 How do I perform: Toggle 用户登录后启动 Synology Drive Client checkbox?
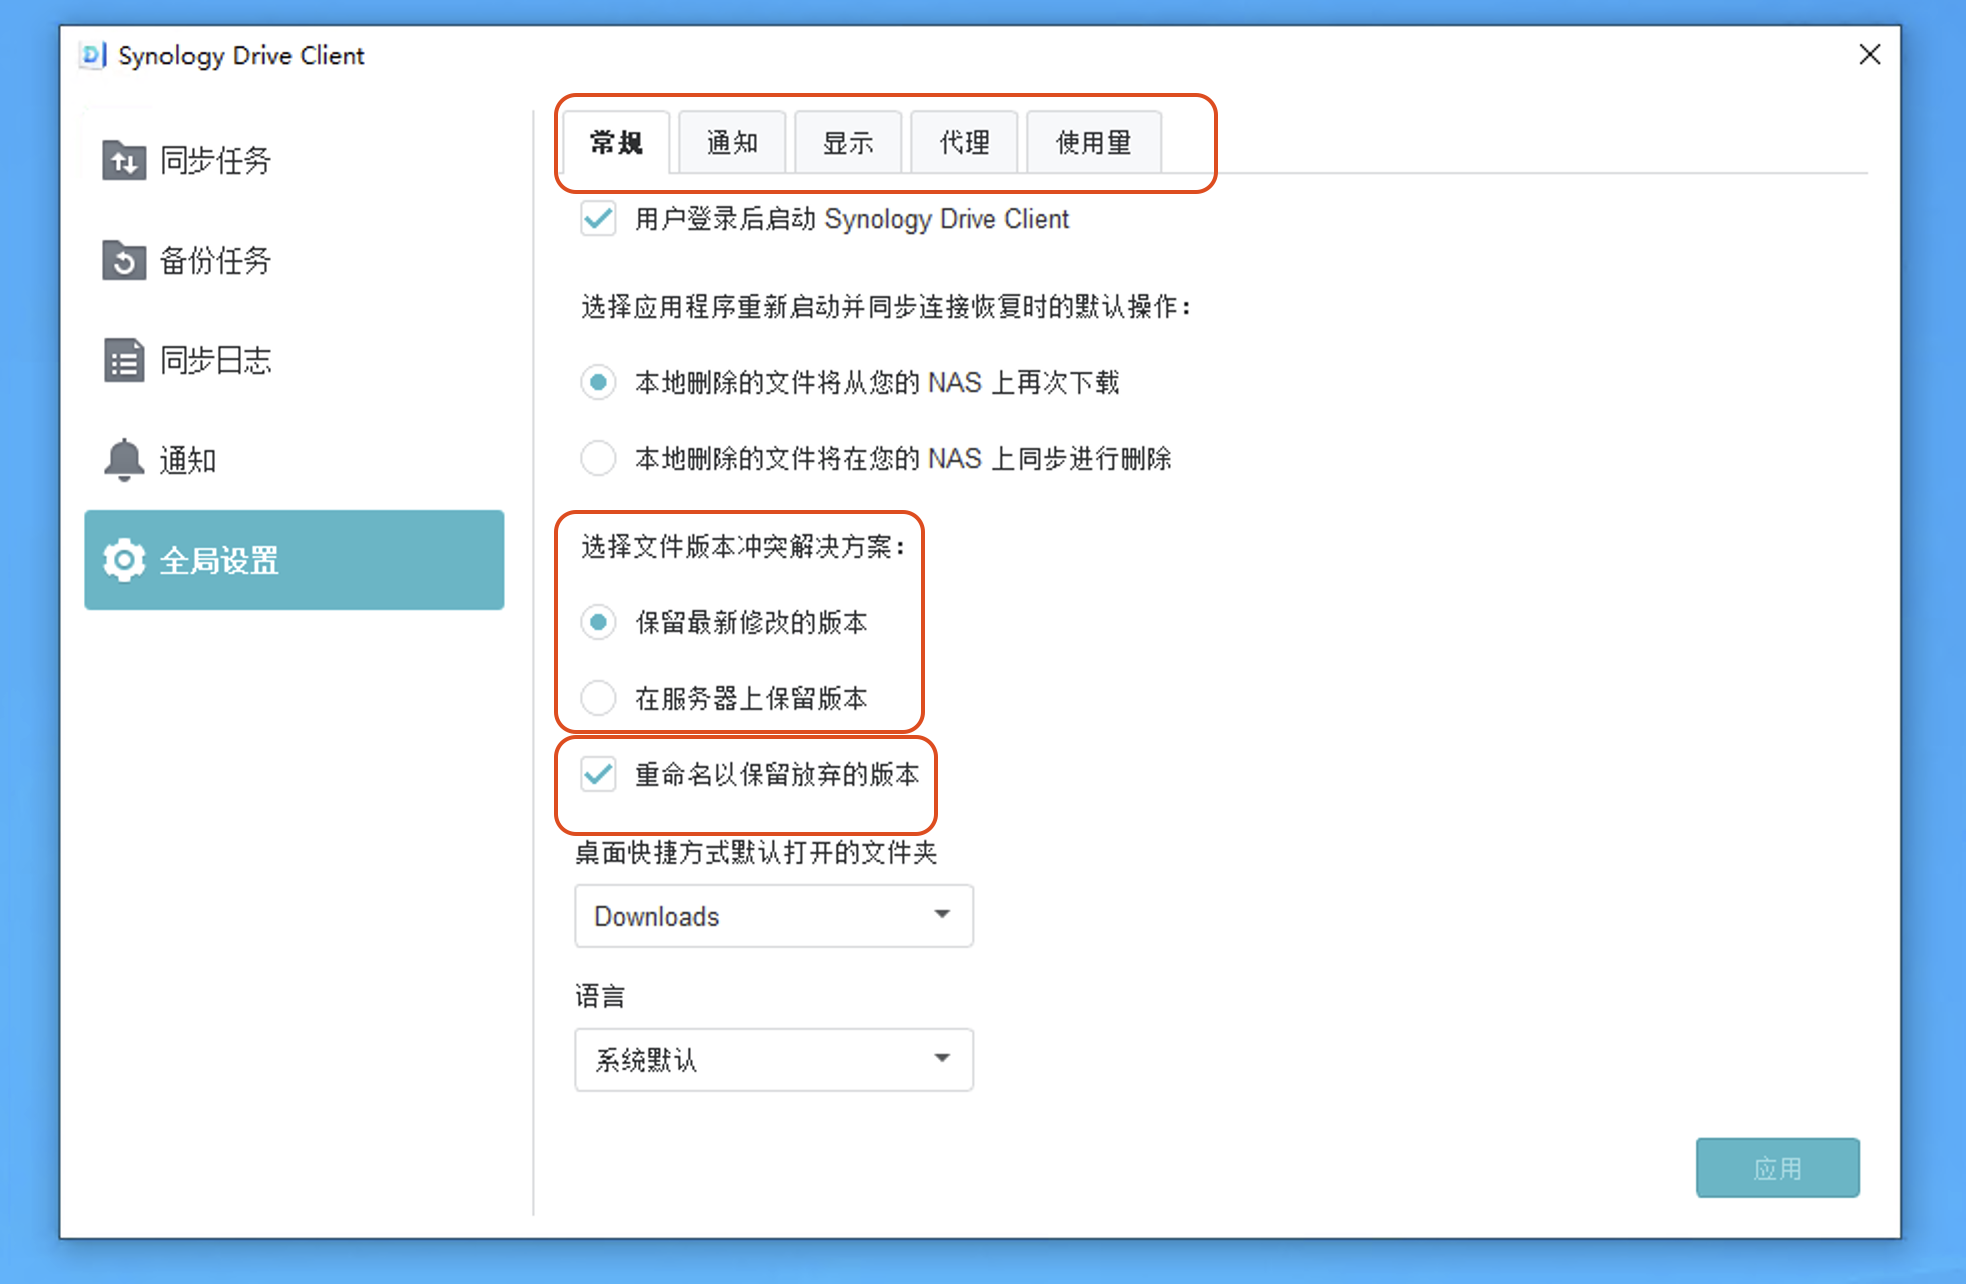point(598,218)
